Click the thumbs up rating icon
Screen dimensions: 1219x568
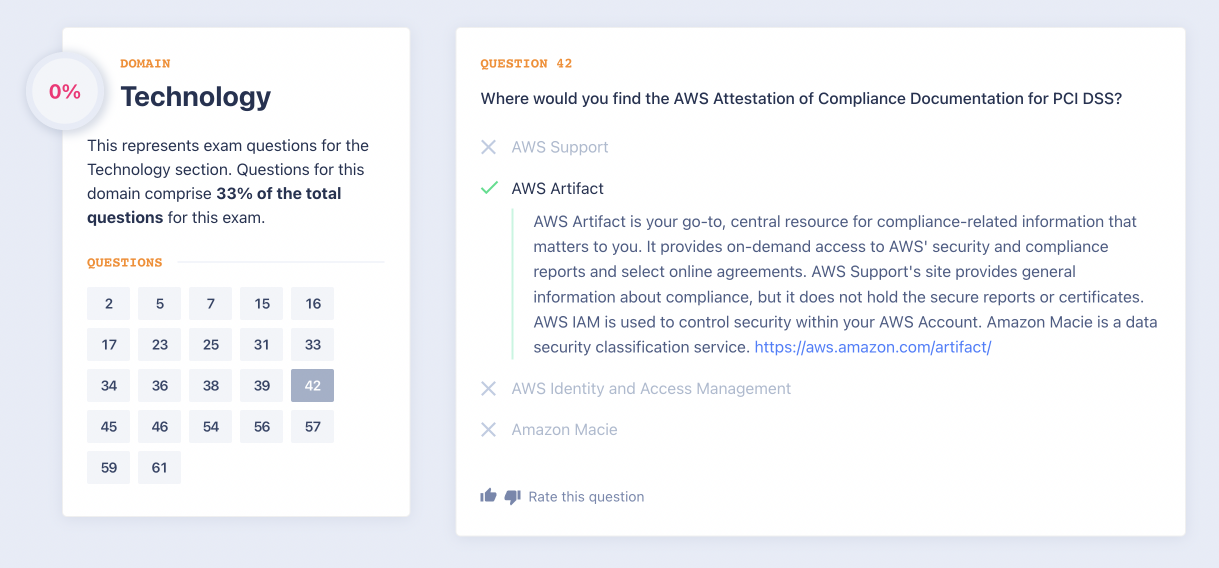[488, 496]
